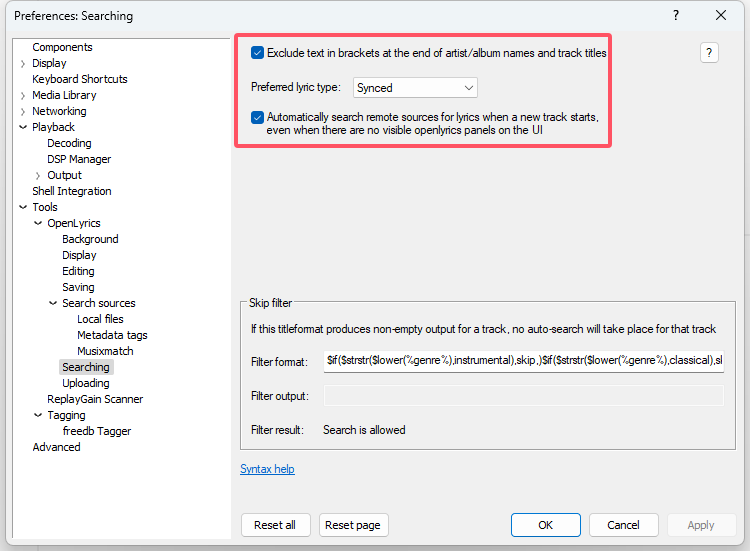Viewport: 750px width, 551px height.
Task: Expand the Display tree node
Action: pos(22,64)
